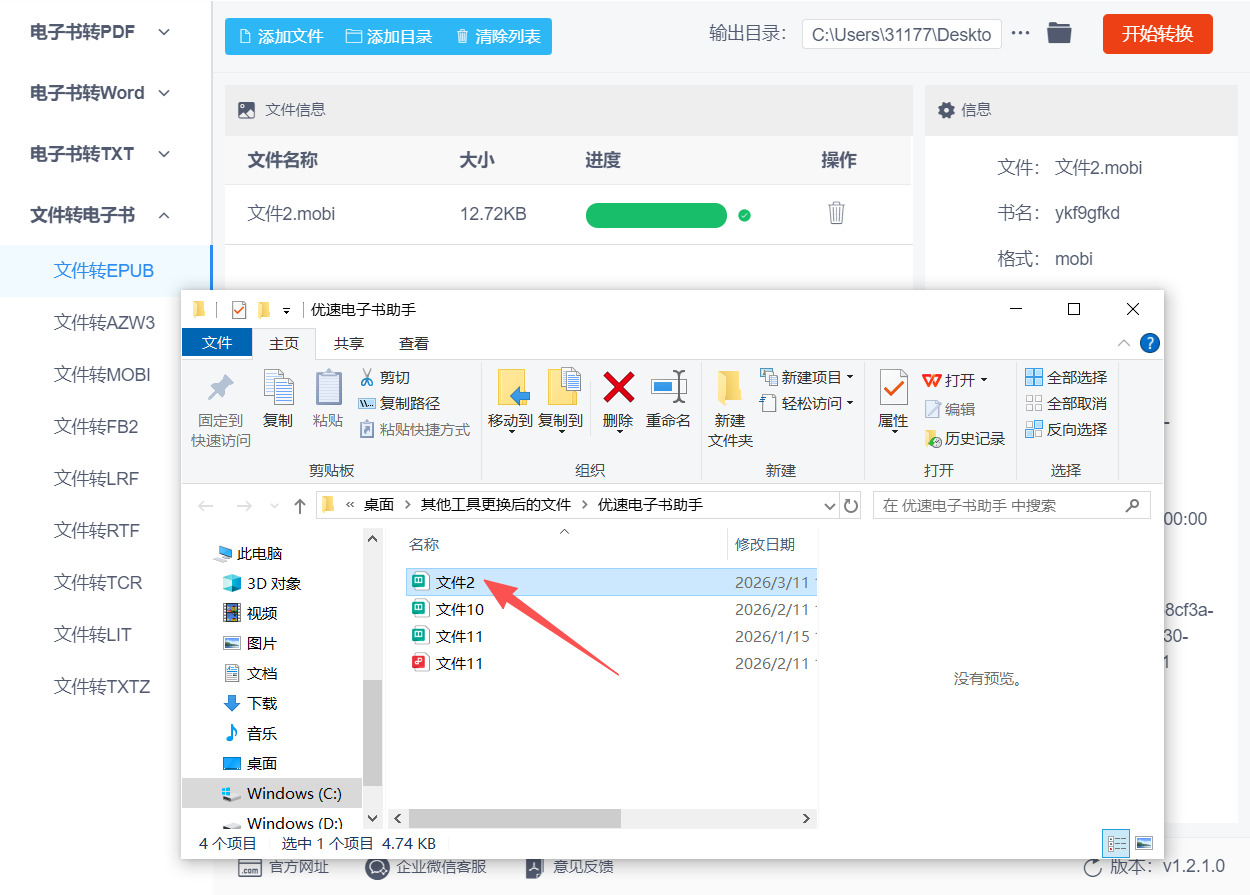Delete 文件2.mobi using its trash icon
This screenshot has height=895, width=1250.
[836, 213]
